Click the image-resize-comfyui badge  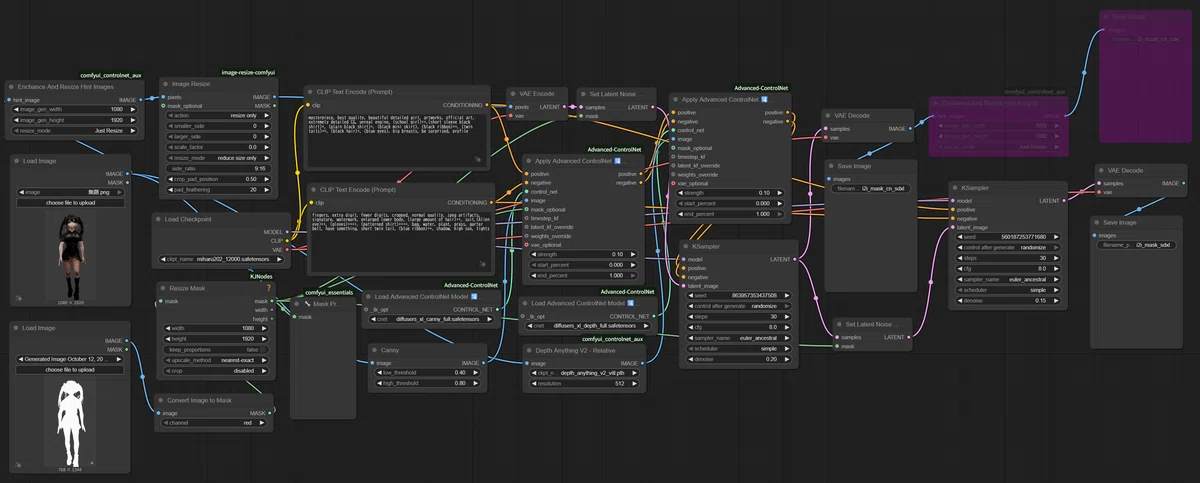(x=247, y=72)
